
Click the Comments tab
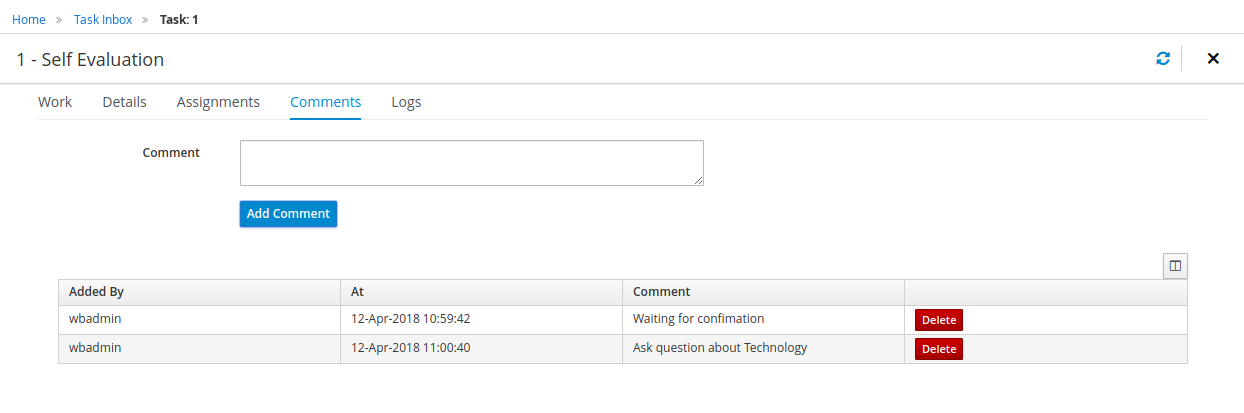325,102
